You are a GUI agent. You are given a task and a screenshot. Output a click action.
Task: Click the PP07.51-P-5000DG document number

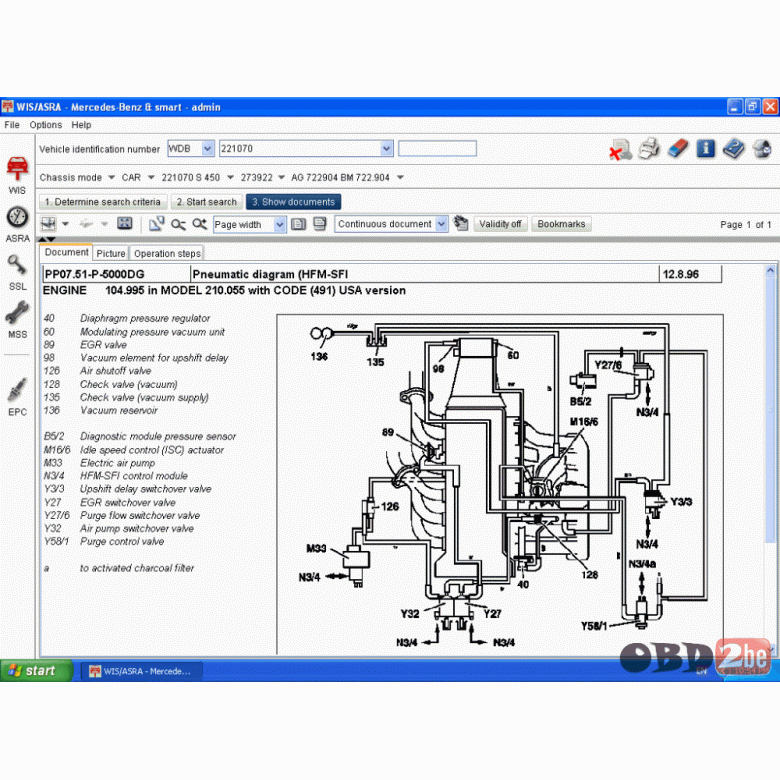click(x=95, y=274)
